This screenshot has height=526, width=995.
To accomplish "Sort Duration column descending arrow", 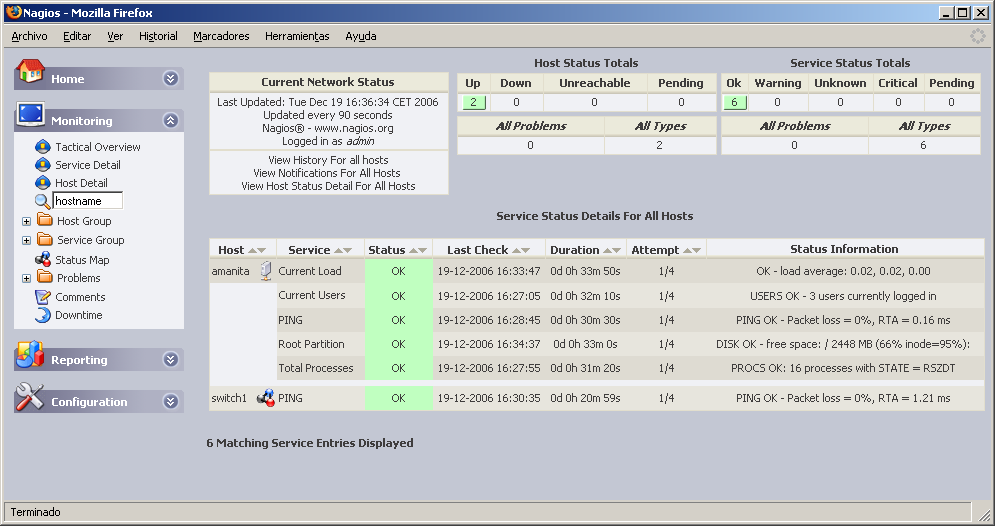I will [616, 251].
